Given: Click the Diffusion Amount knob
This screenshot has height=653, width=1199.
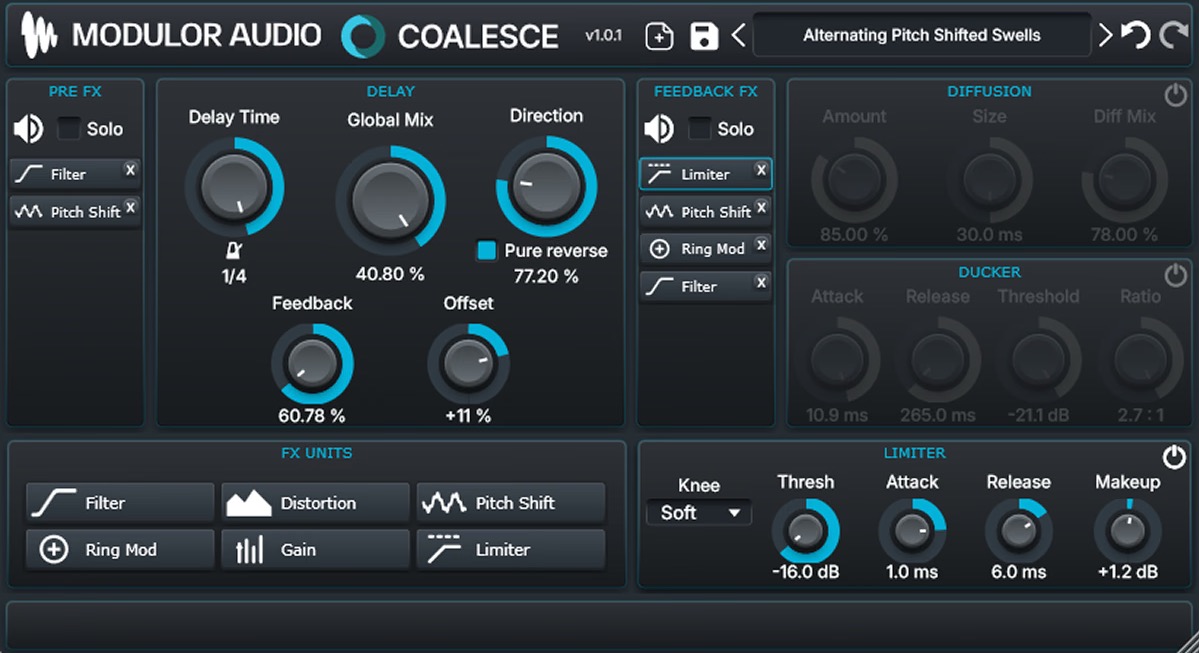Looking at the screenshot, I should point(854,180).
